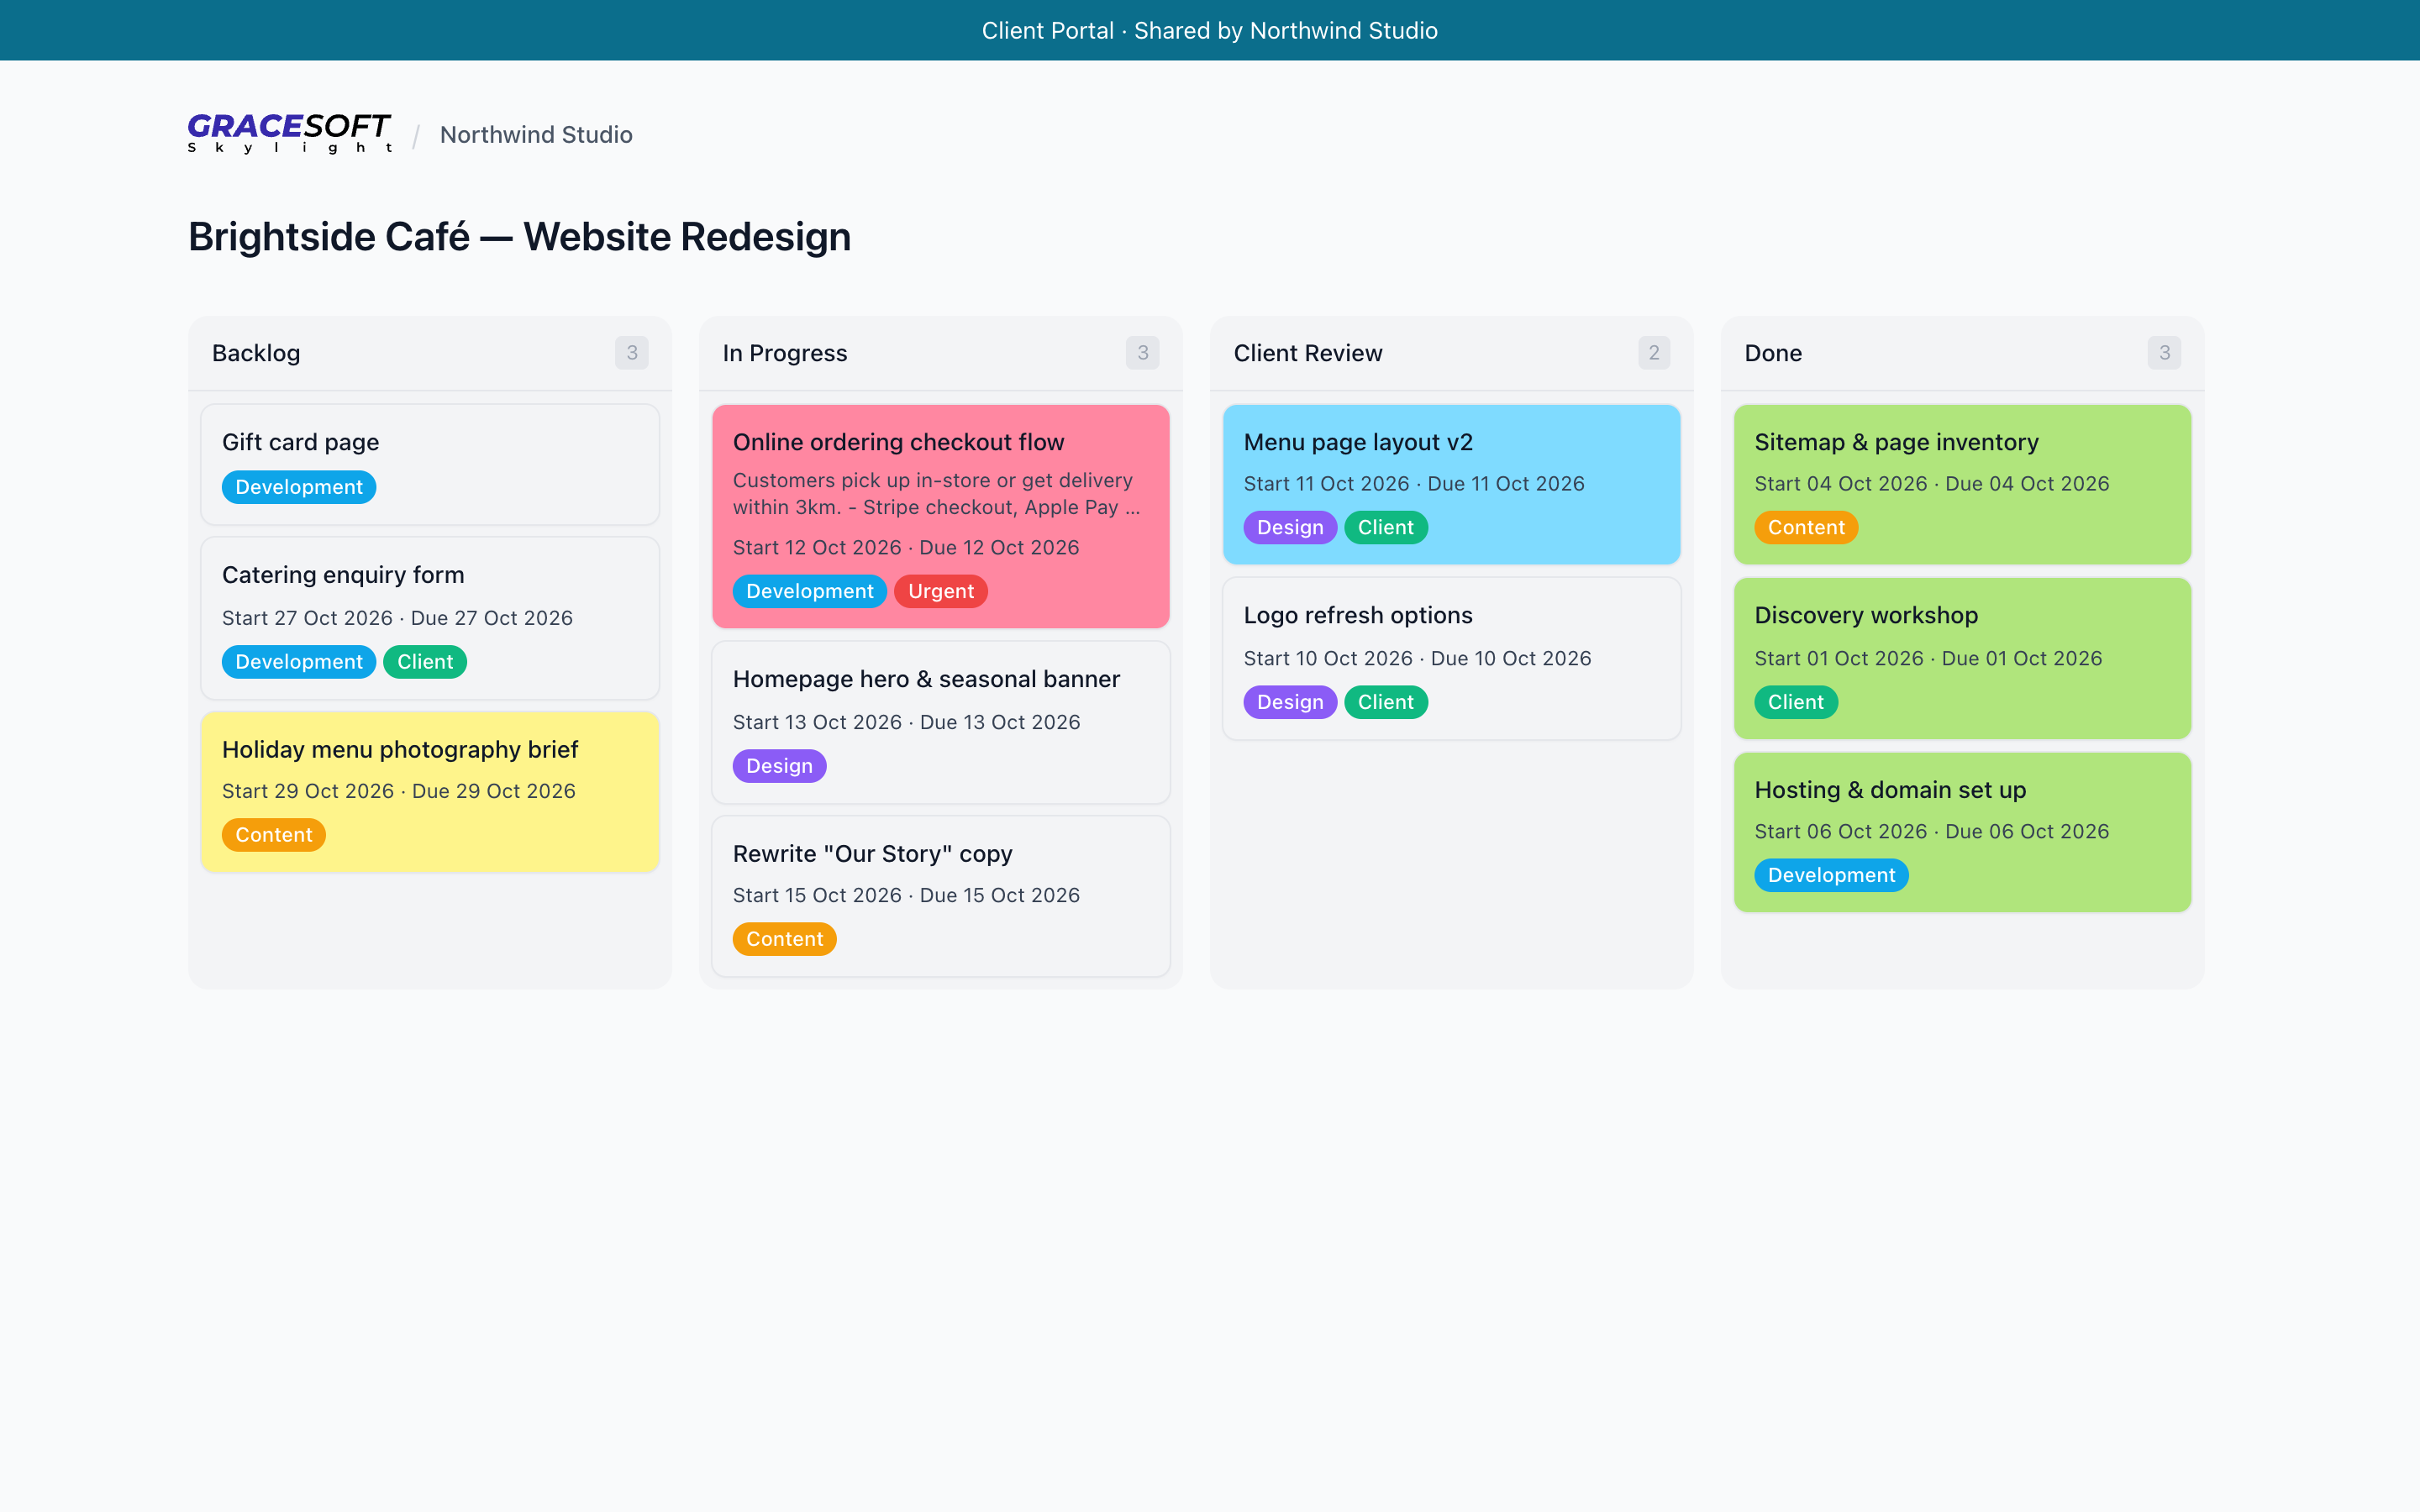
Task: Click the Start 10 Oct 2026 date line
Action: click(1417, 658)
